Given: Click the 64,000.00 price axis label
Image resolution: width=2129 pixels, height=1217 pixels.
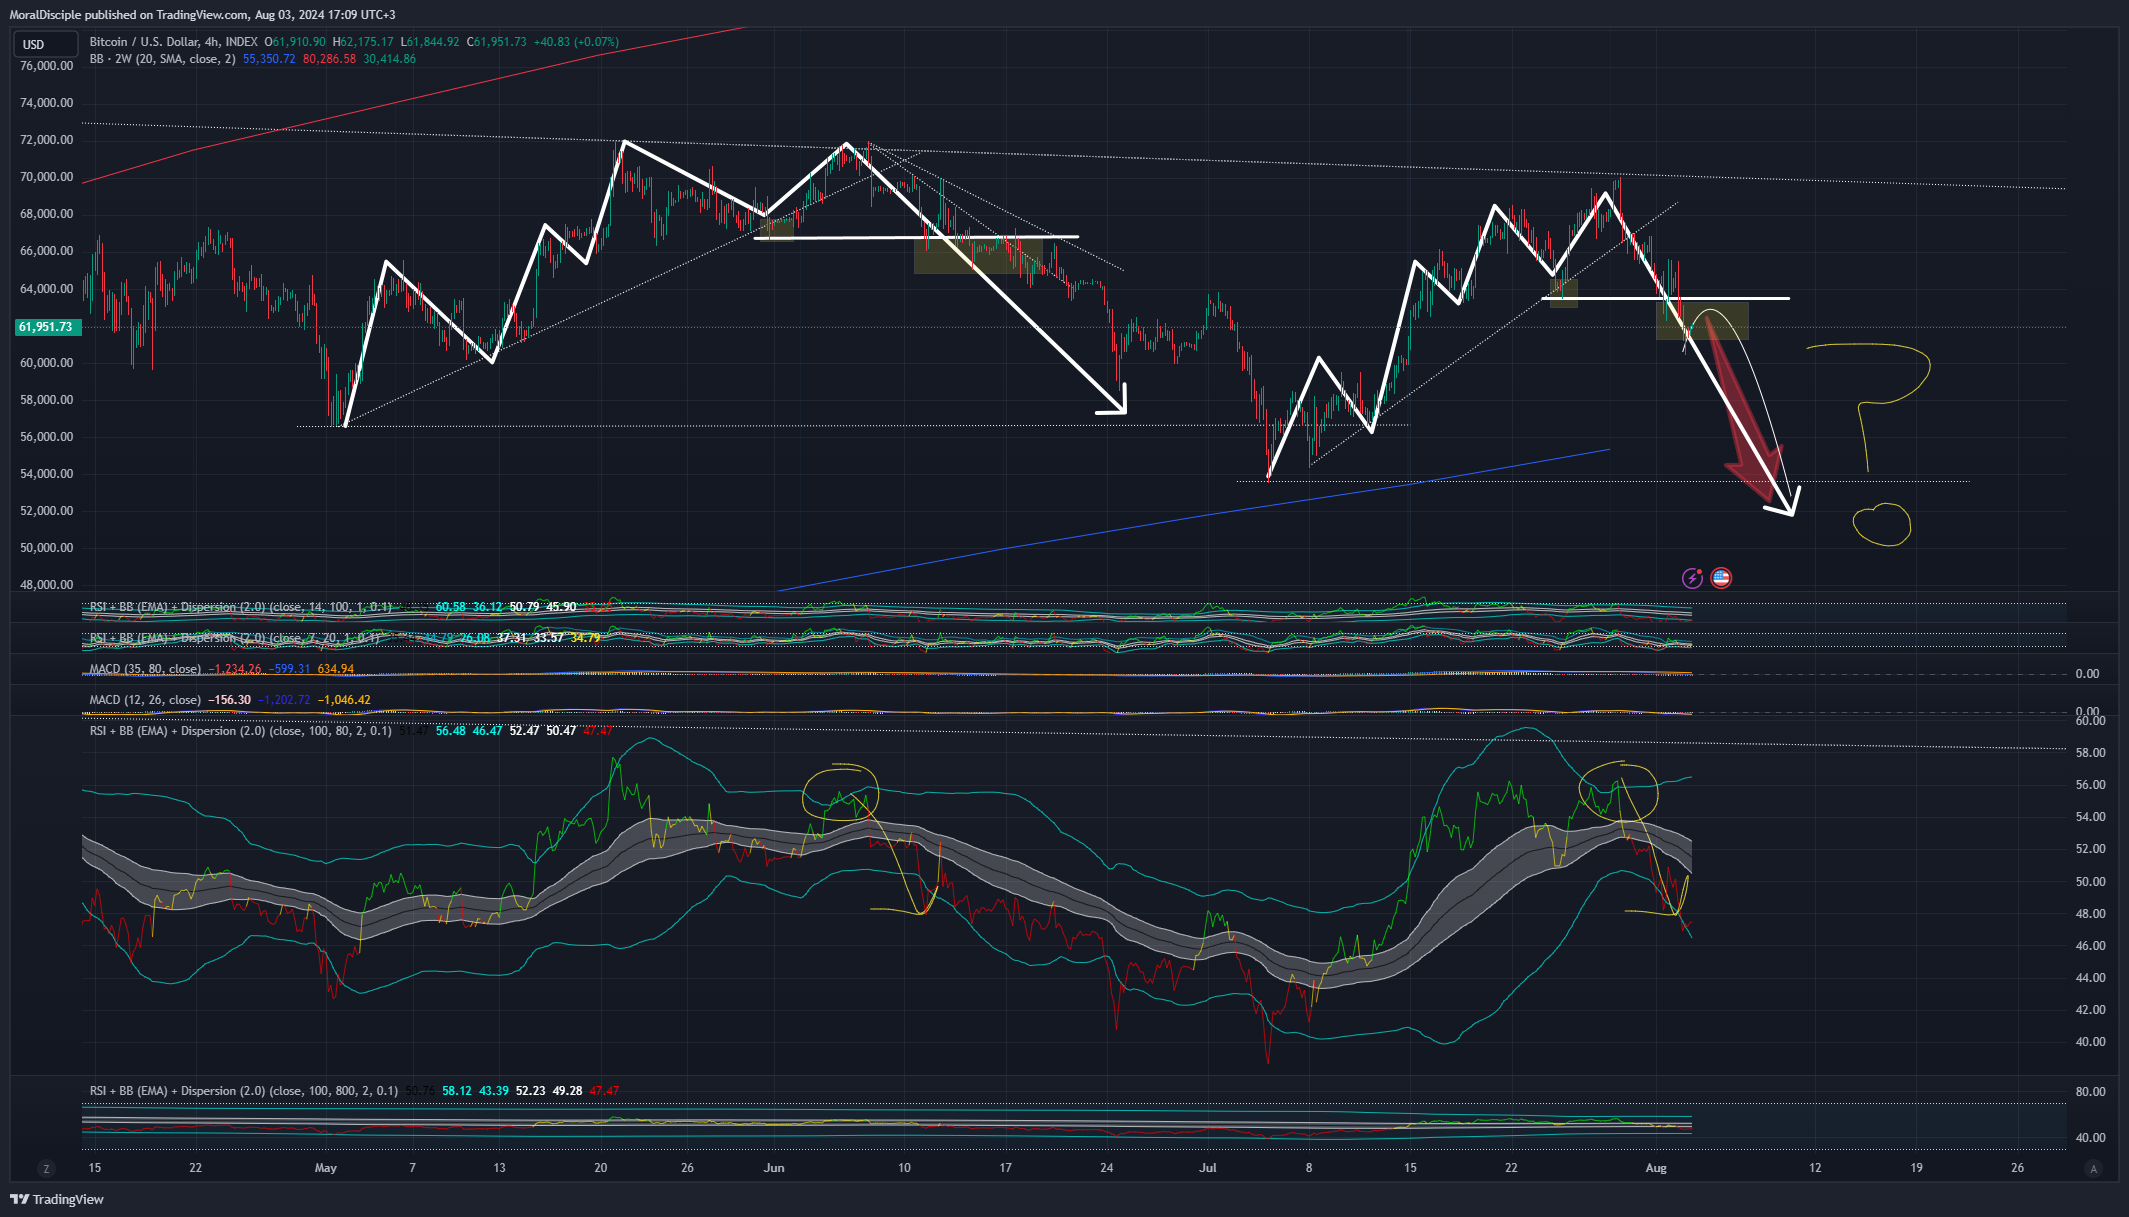Looking at the screenshot, I should coord(47,289).
